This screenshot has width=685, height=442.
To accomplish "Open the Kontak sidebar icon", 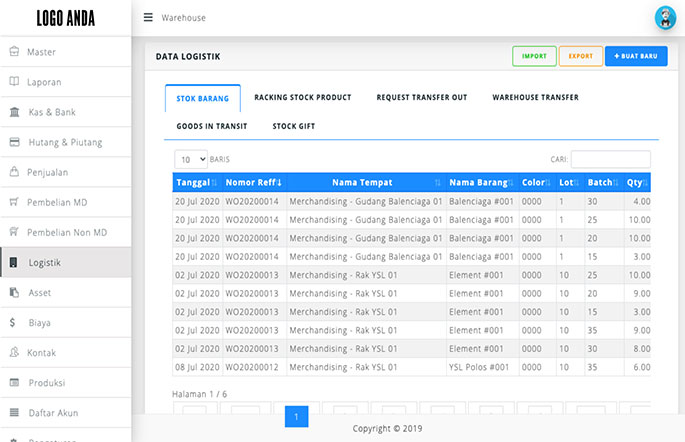I will click(x=14, y=352).
